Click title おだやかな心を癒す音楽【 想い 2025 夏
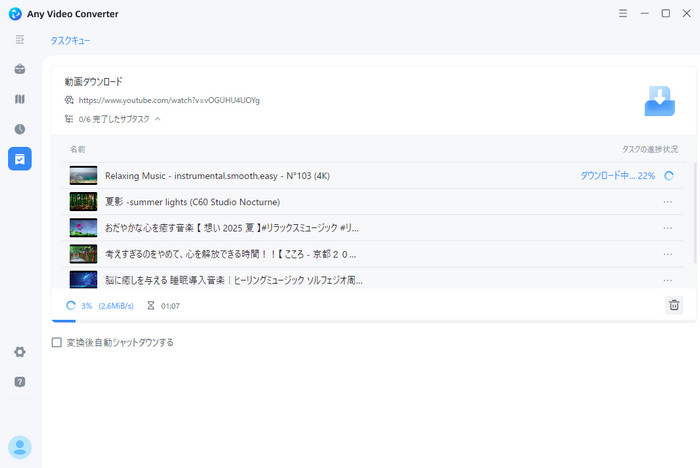This screenshot has width=700, height=468. tap(232, 228)
